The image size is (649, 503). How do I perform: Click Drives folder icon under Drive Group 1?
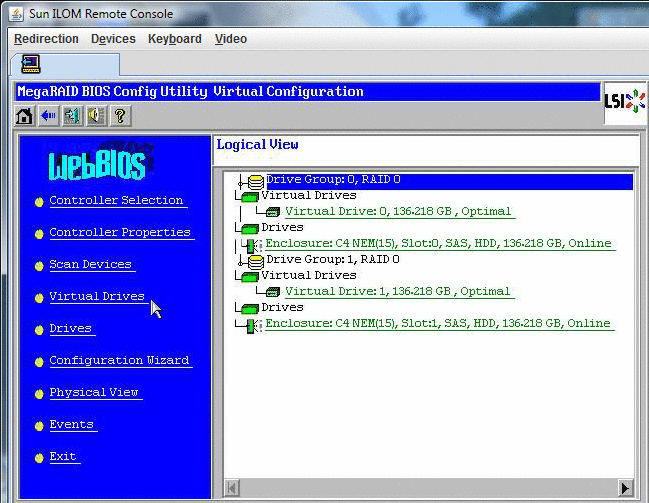tap(250, 308)
